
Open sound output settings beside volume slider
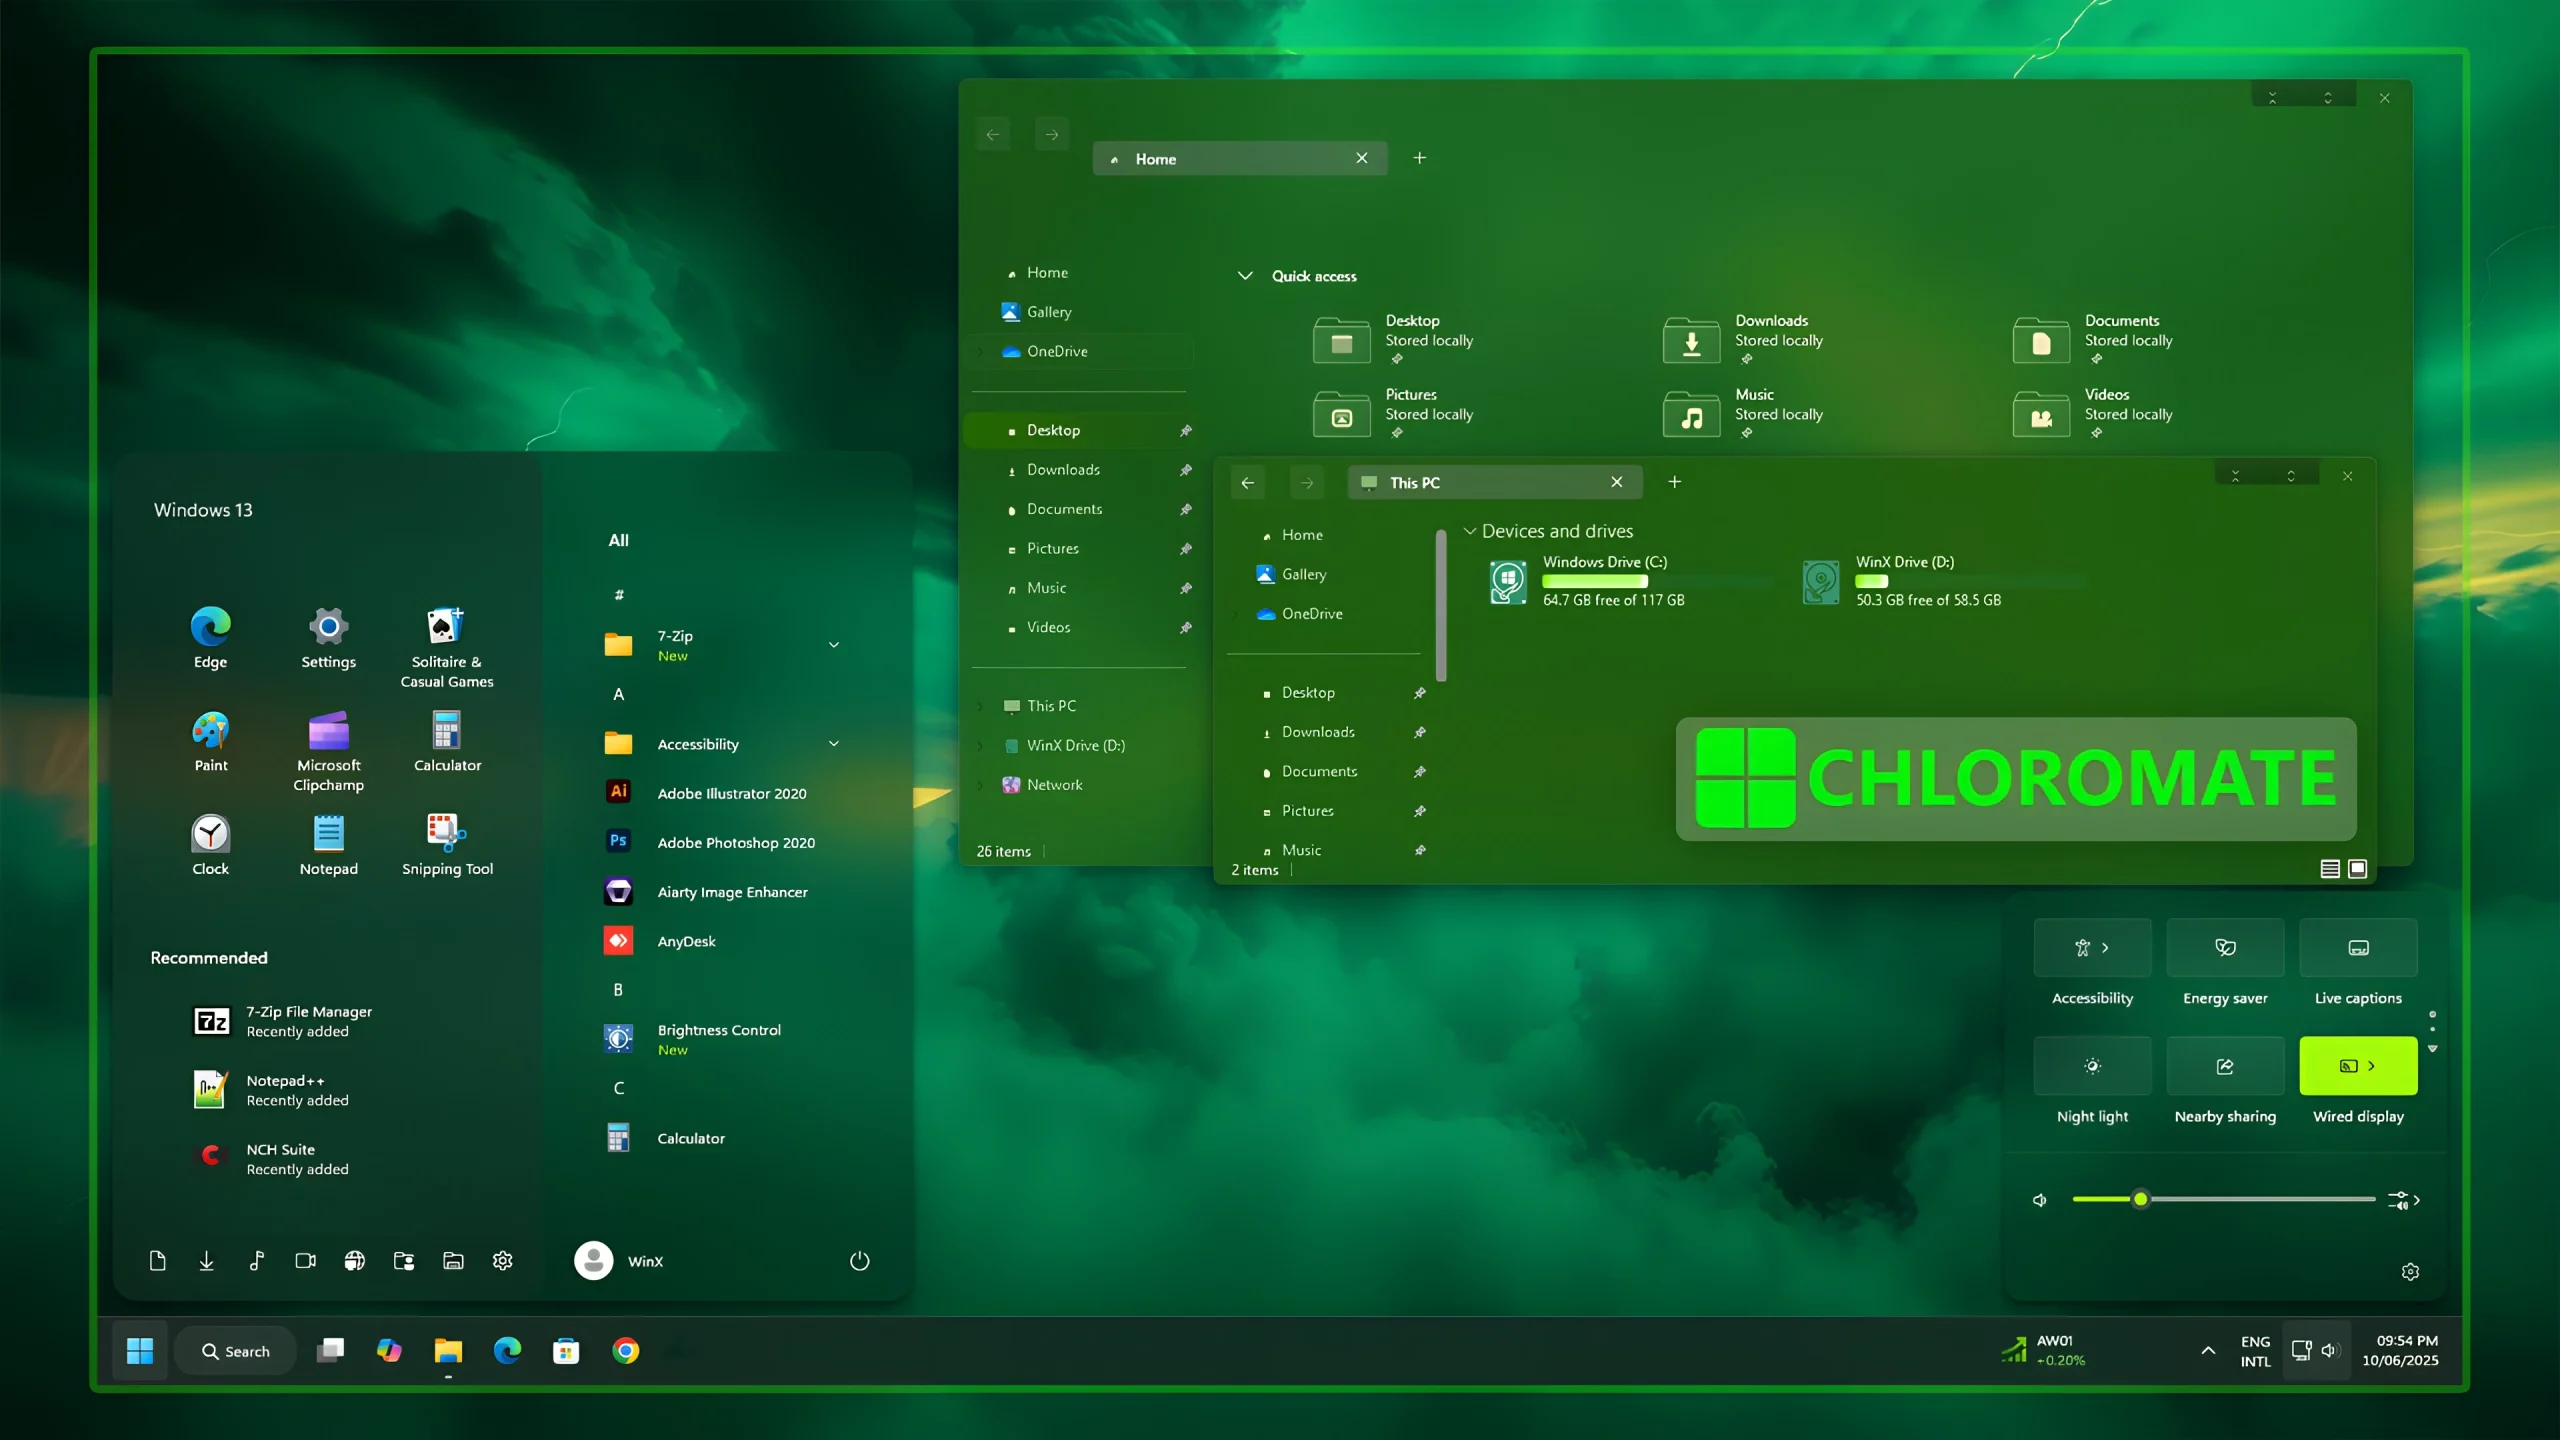click(2404, 1200)
